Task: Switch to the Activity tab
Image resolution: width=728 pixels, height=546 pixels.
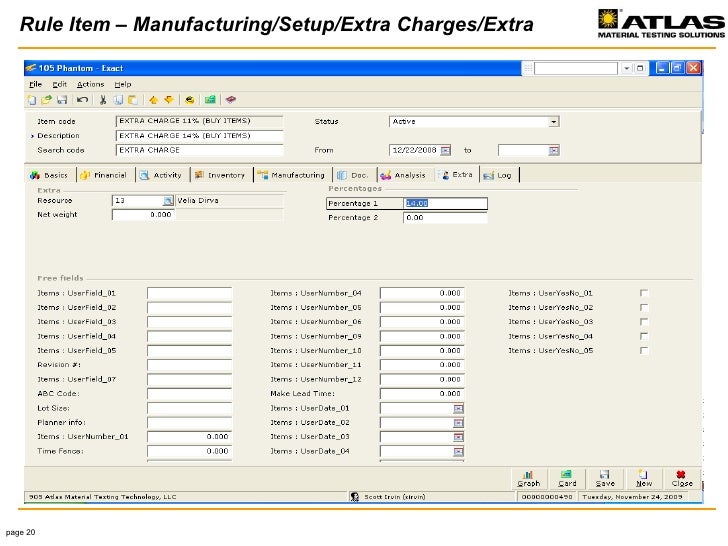Action: (x=161, y=175)
